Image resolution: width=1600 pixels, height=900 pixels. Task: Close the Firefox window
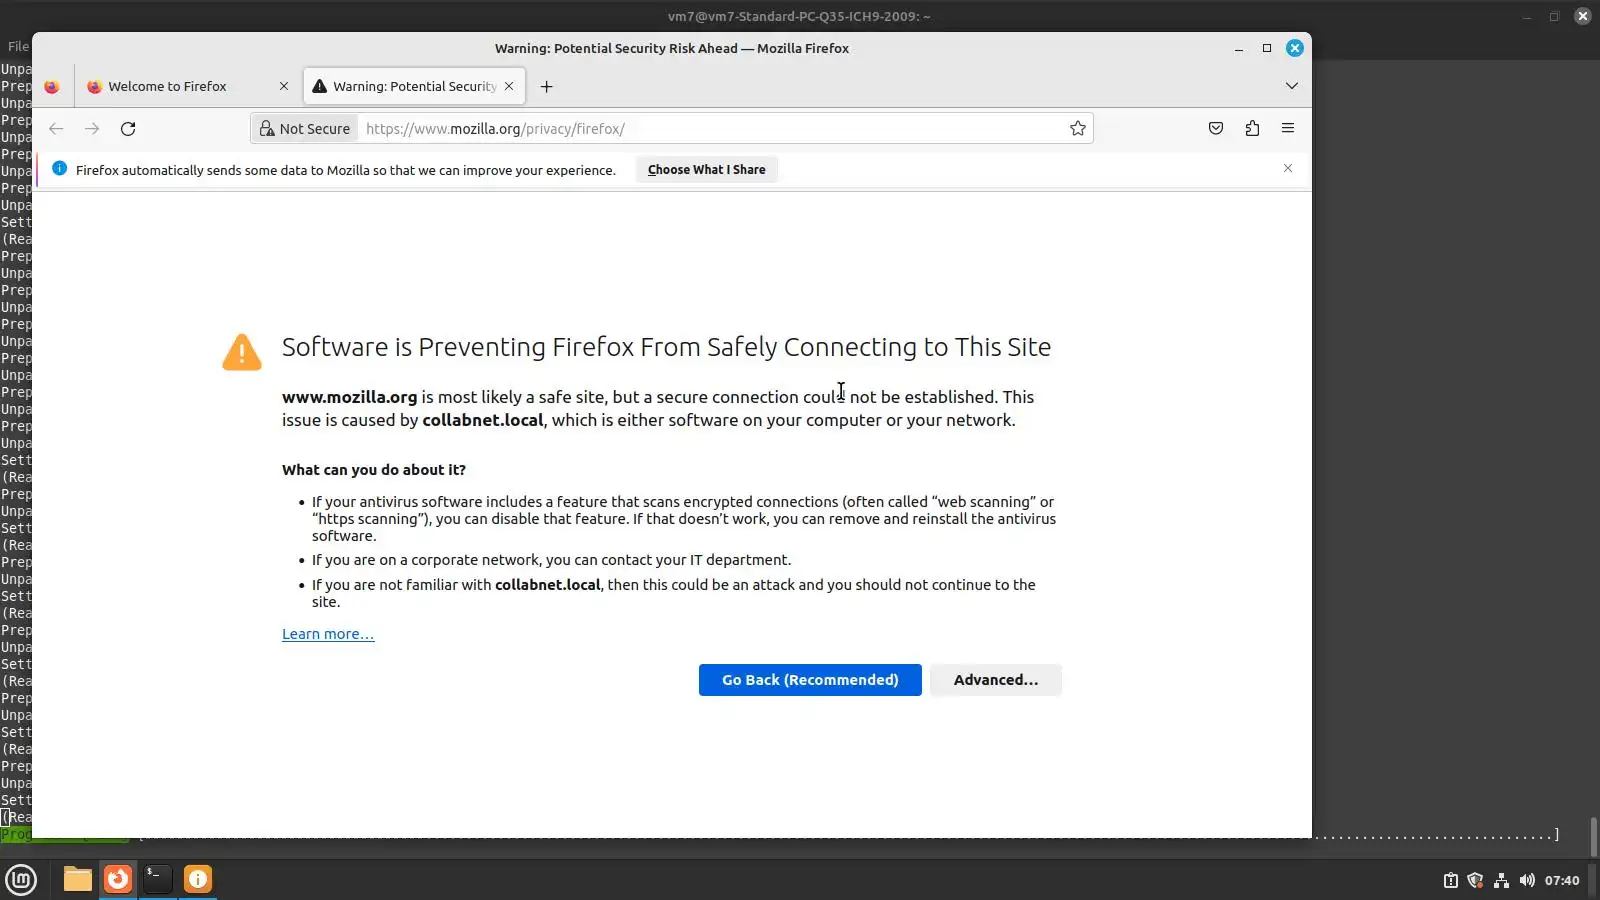[1295, 48]
